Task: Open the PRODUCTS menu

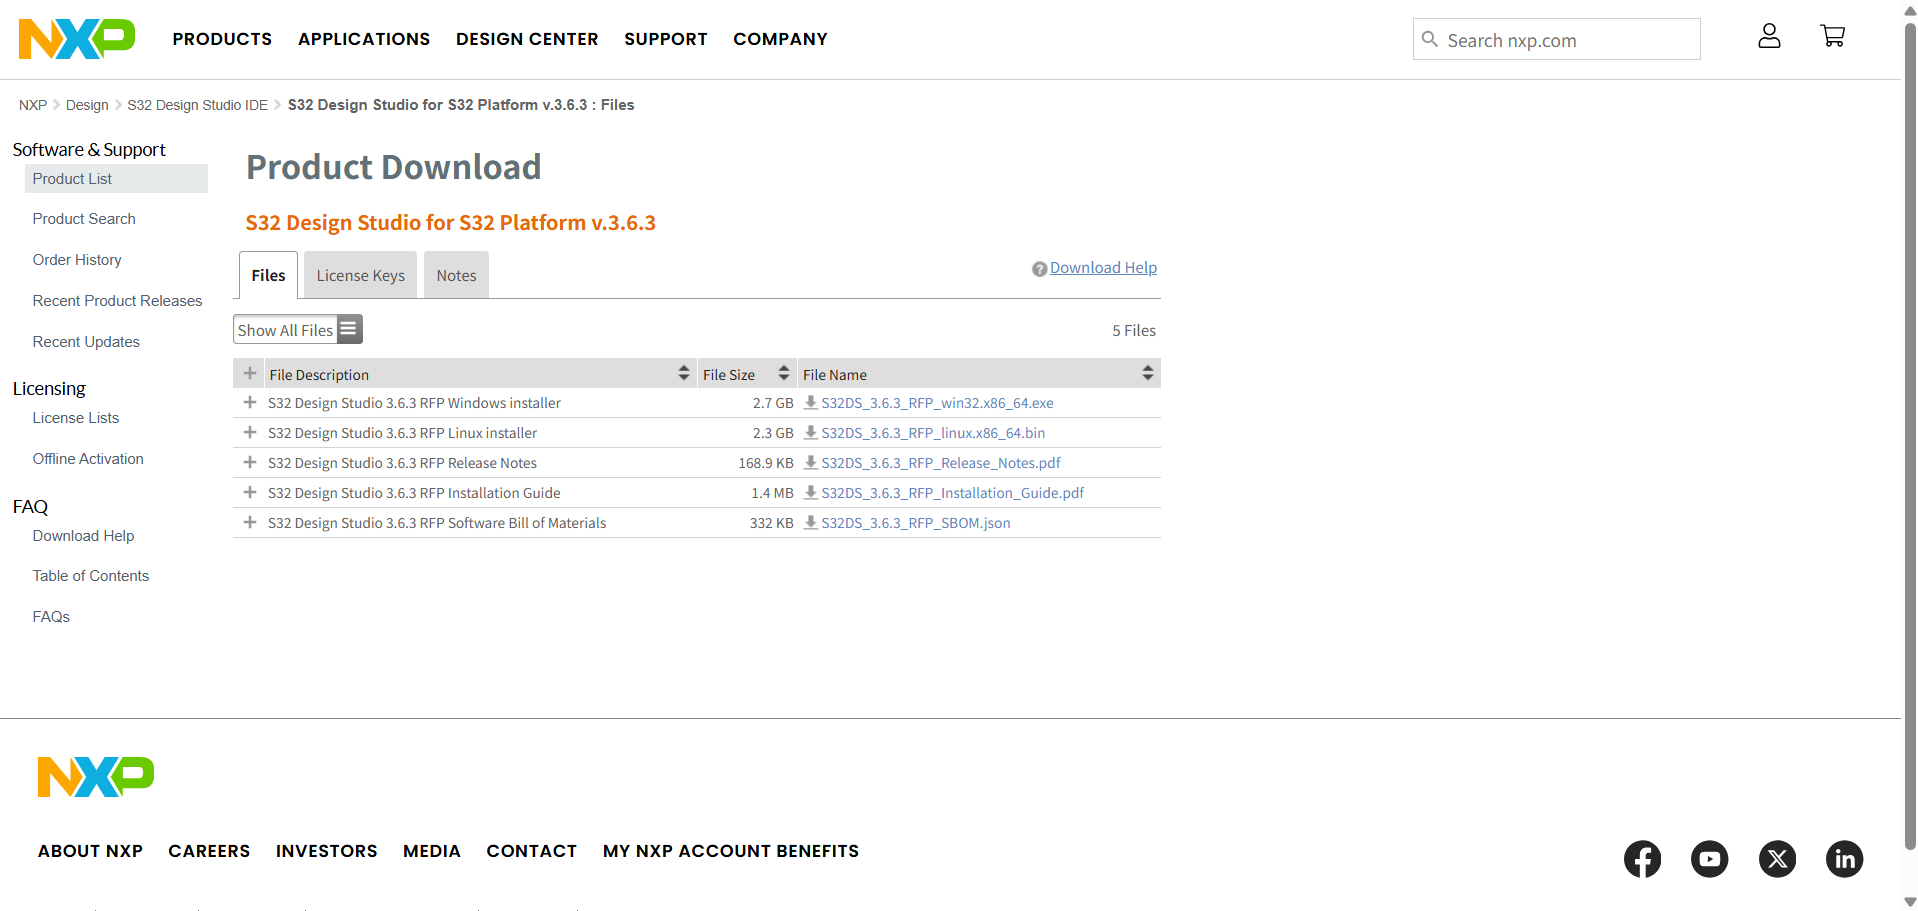Action: tap(222, 39)
